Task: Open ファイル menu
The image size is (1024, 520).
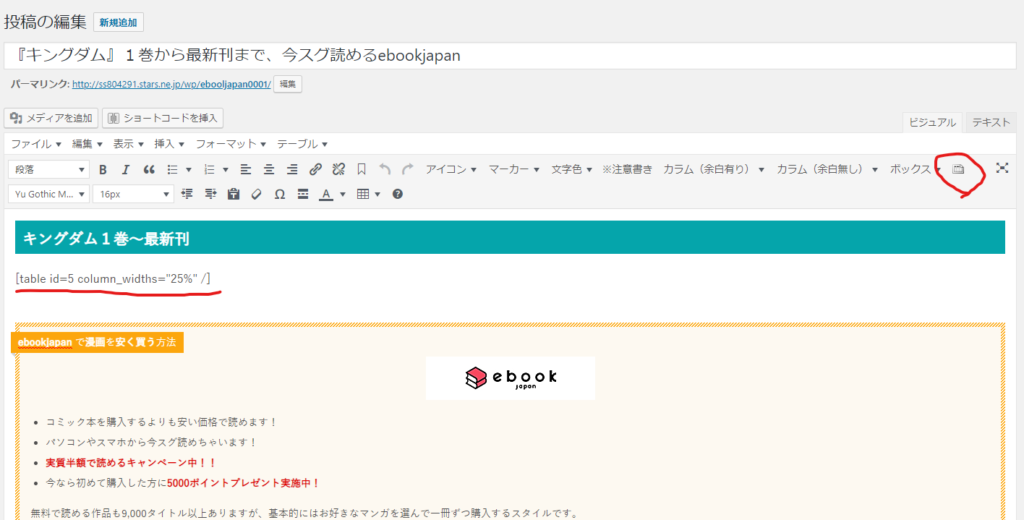Action: [x=36, y=144]
